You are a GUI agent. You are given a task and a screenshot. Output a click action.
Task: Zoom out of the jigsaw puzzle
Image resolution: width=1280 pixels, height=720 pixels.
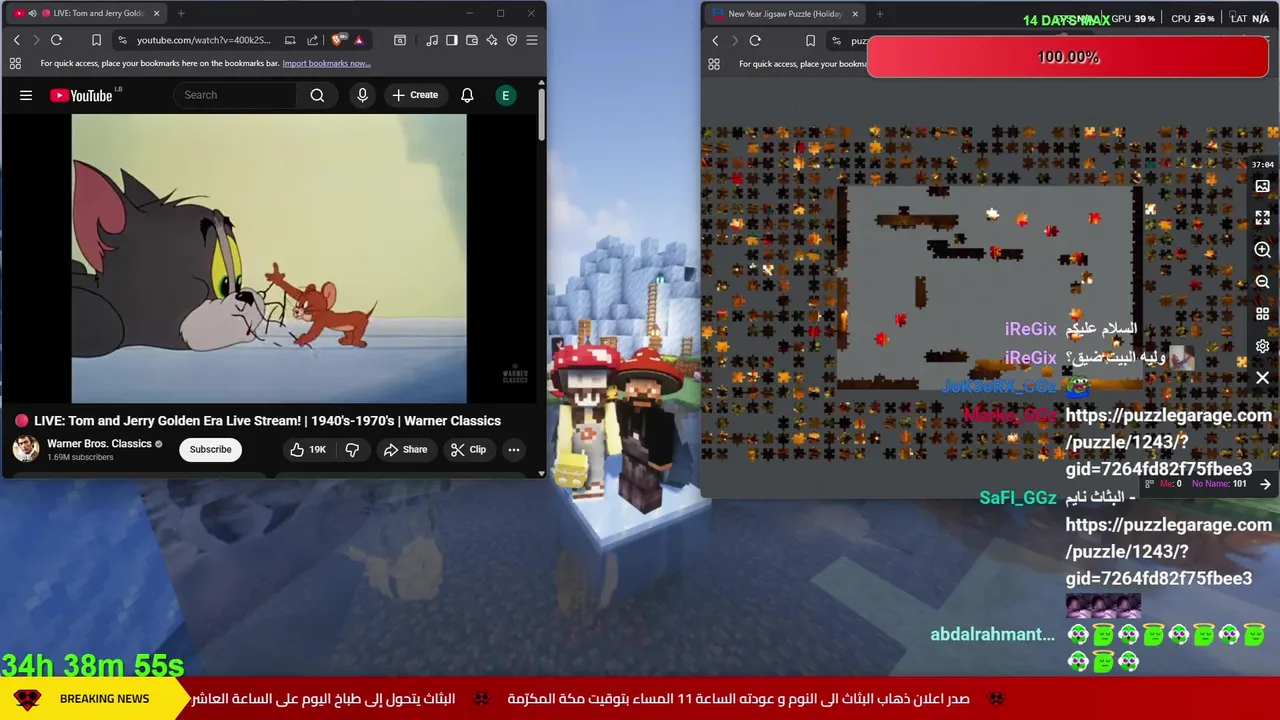pyautogui.click(x=1262, y=282)
